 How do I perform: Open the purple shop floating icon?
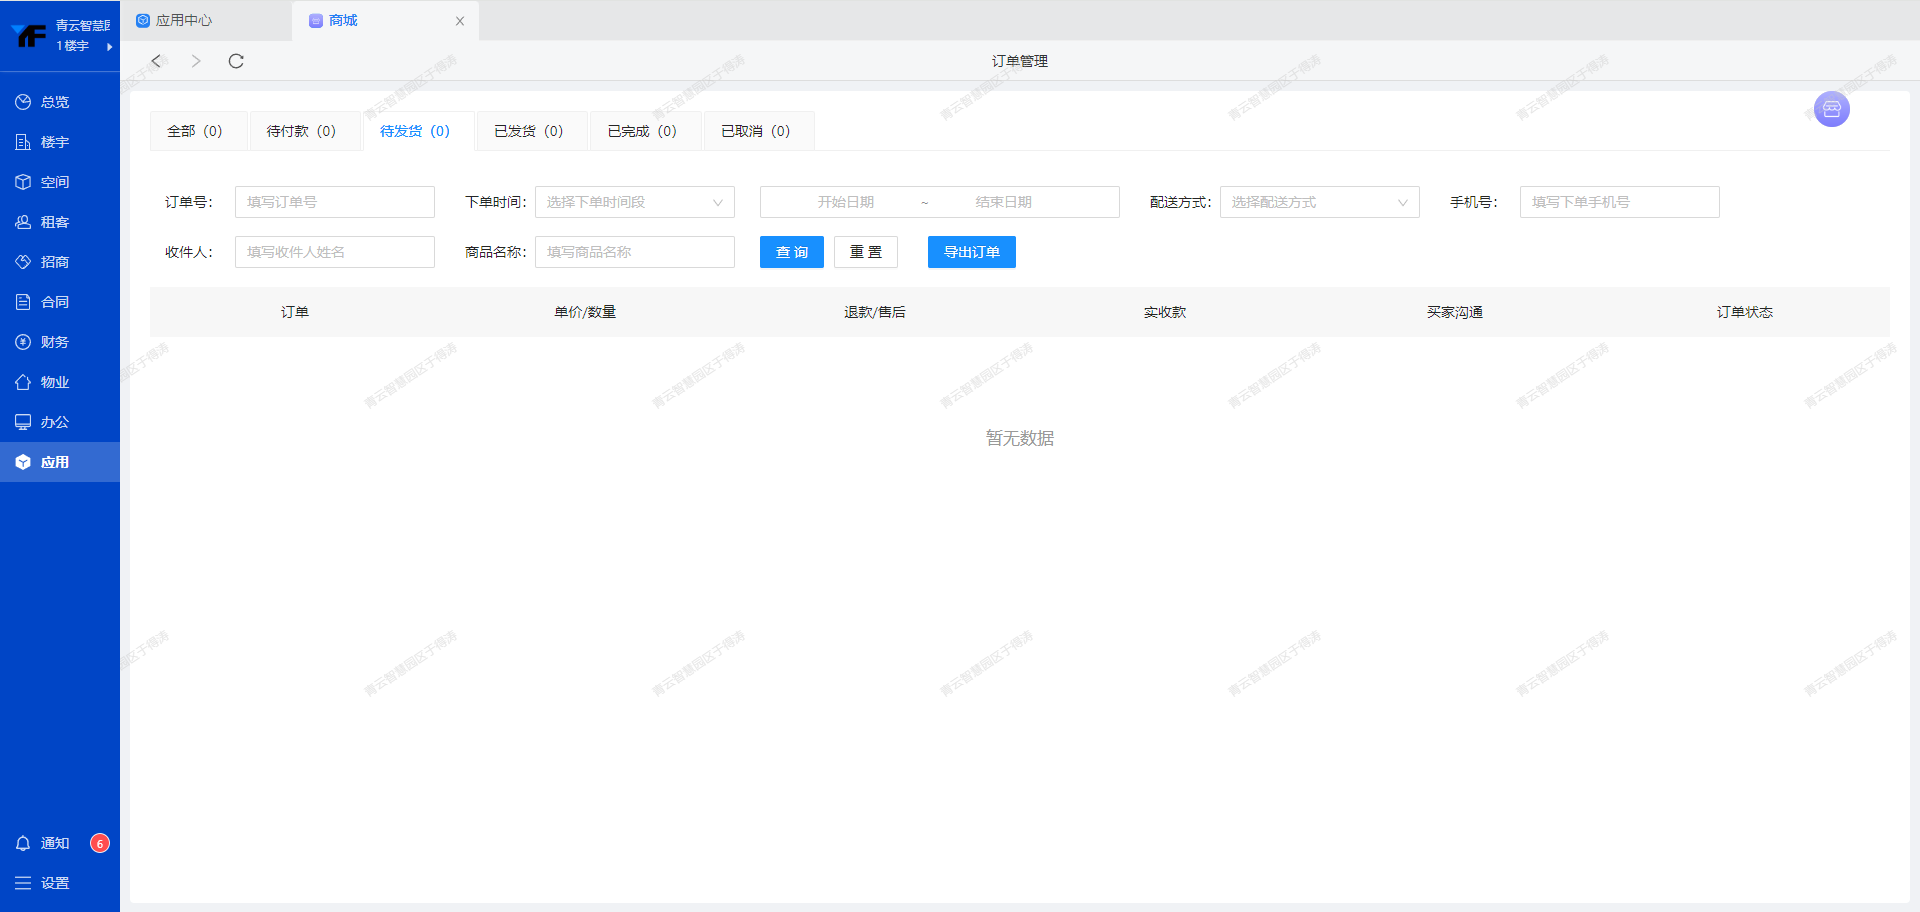[x=1831, y=109]
